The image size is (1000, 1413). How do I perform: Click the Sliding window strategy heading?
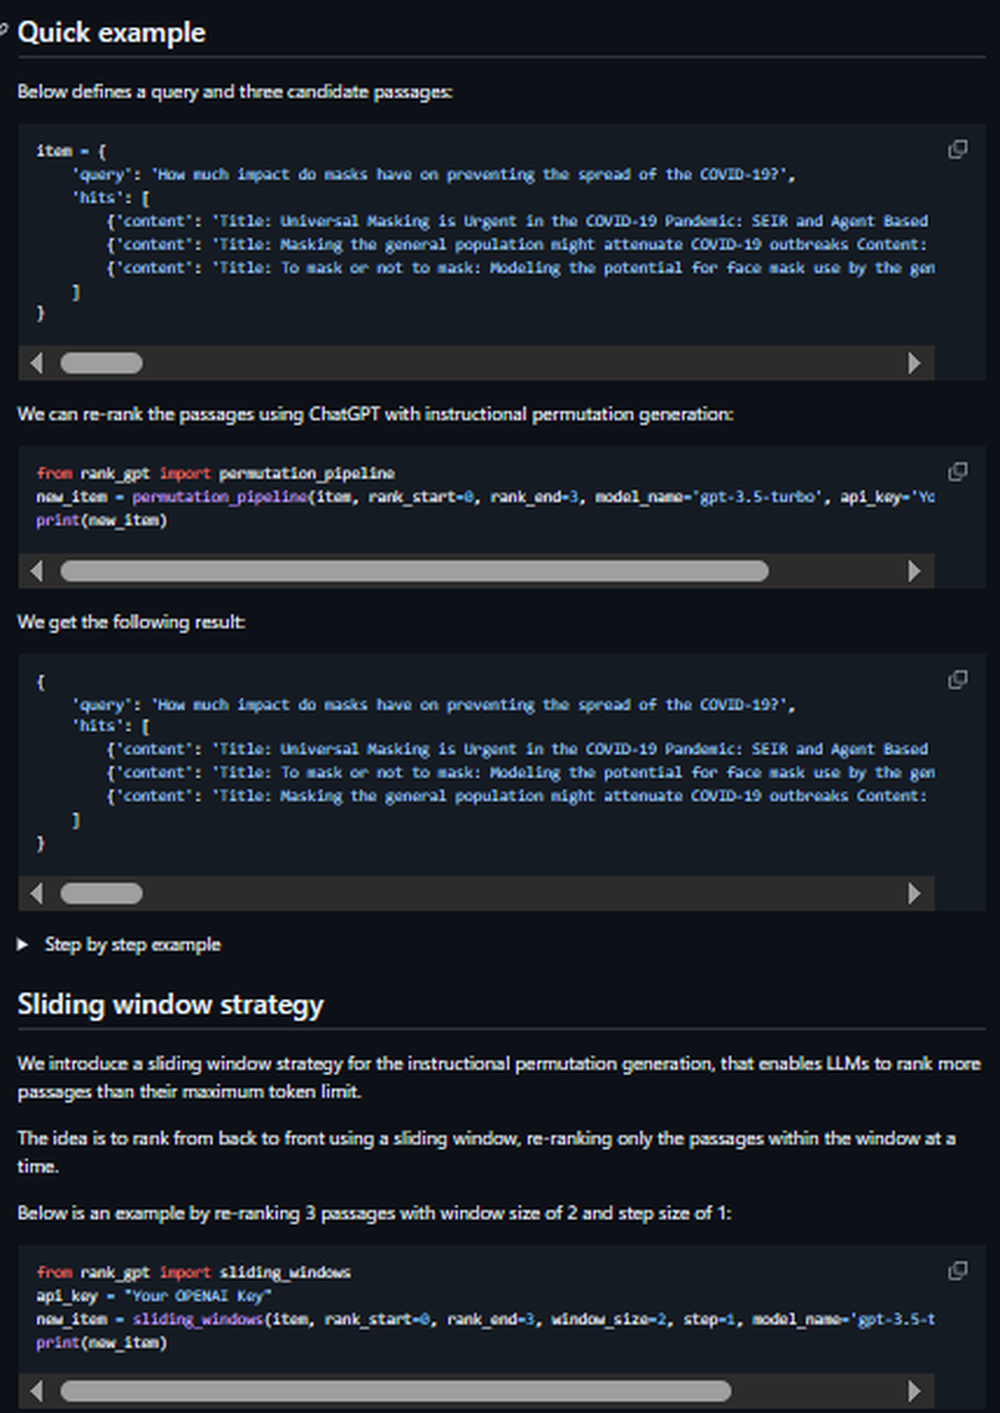[x=170, y=1004]
